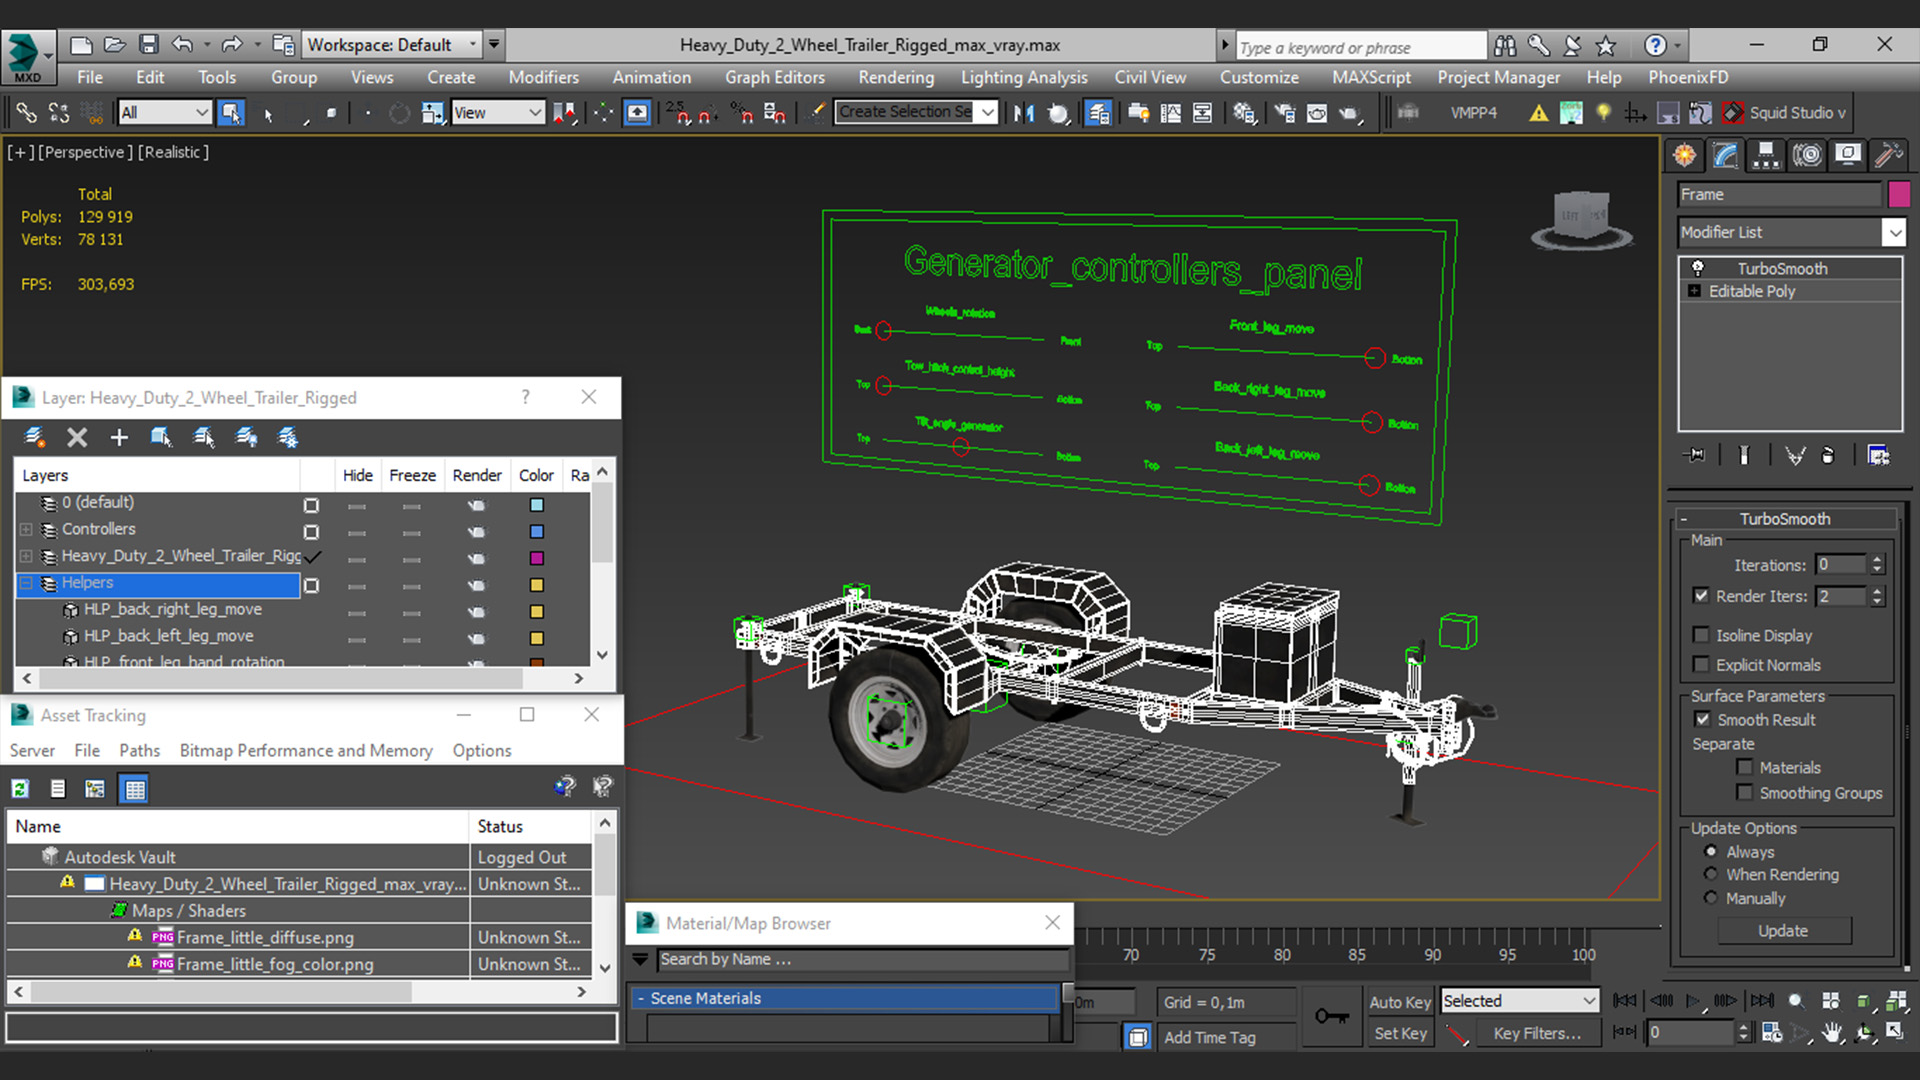Screen dimensions: 1920x1080
Task: Click the Controllers layer blue color swatch
Action: pos(537,531)
